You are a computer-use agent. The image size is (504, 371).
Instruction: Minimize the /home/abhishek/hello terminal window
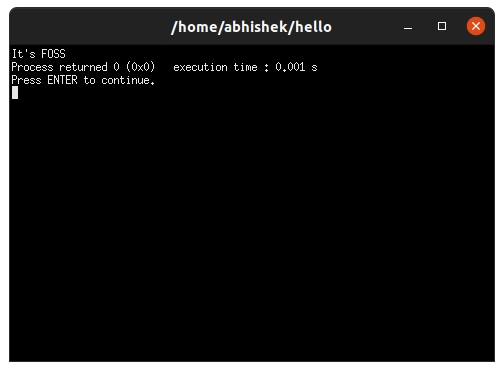pyautogui.click(x=408, y=26)
